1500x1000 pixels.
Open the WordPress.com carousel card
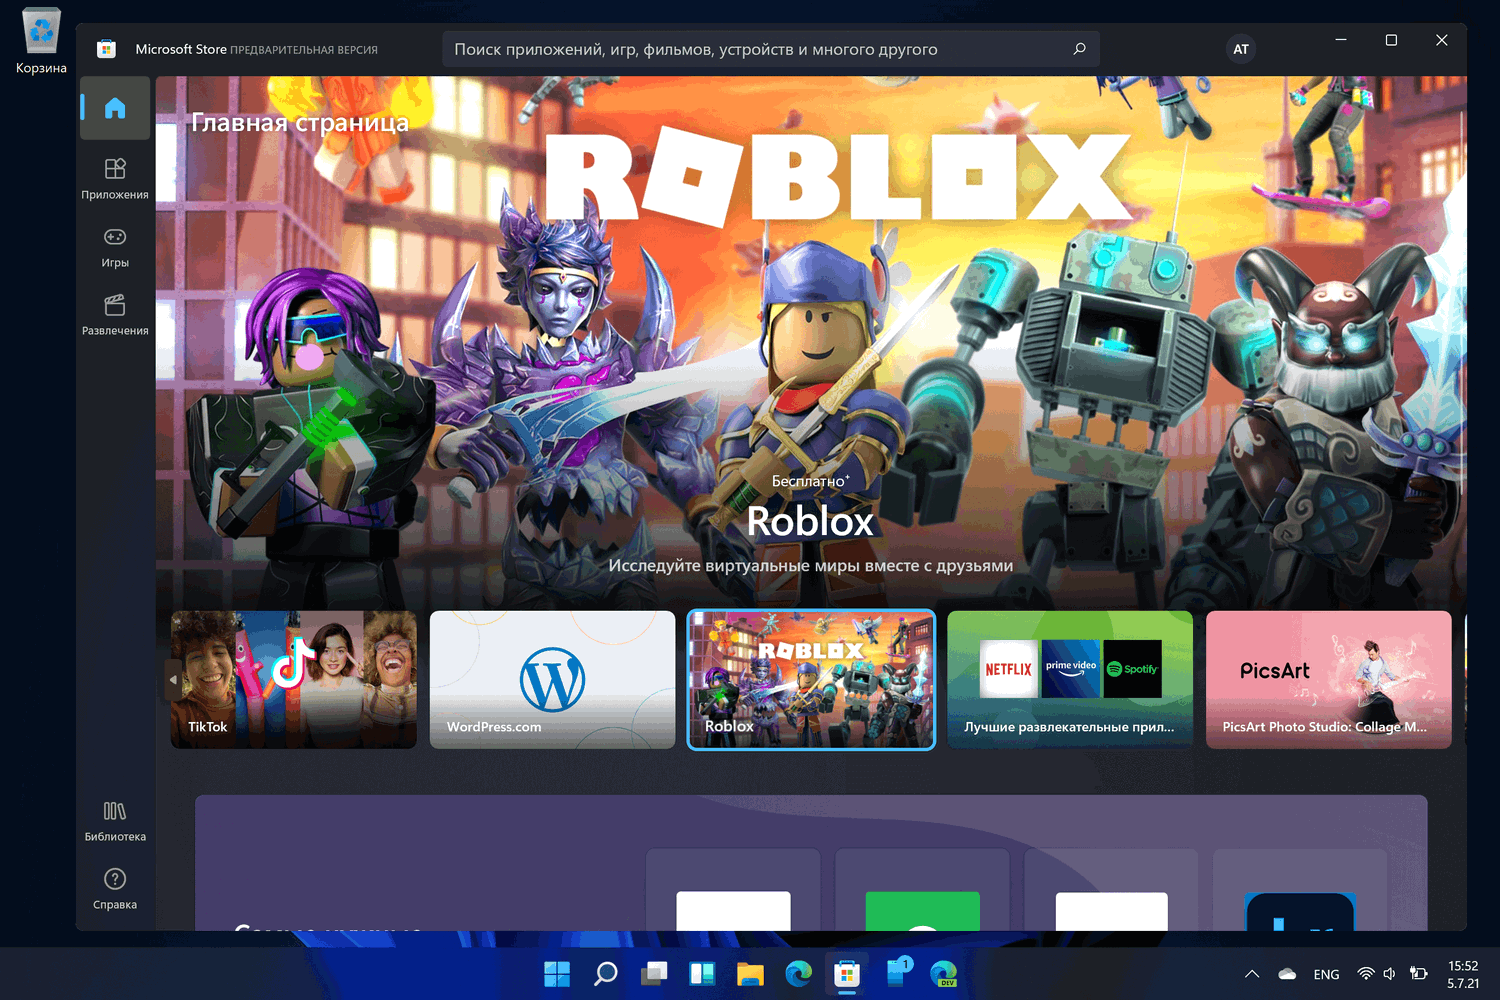(553, 680)
